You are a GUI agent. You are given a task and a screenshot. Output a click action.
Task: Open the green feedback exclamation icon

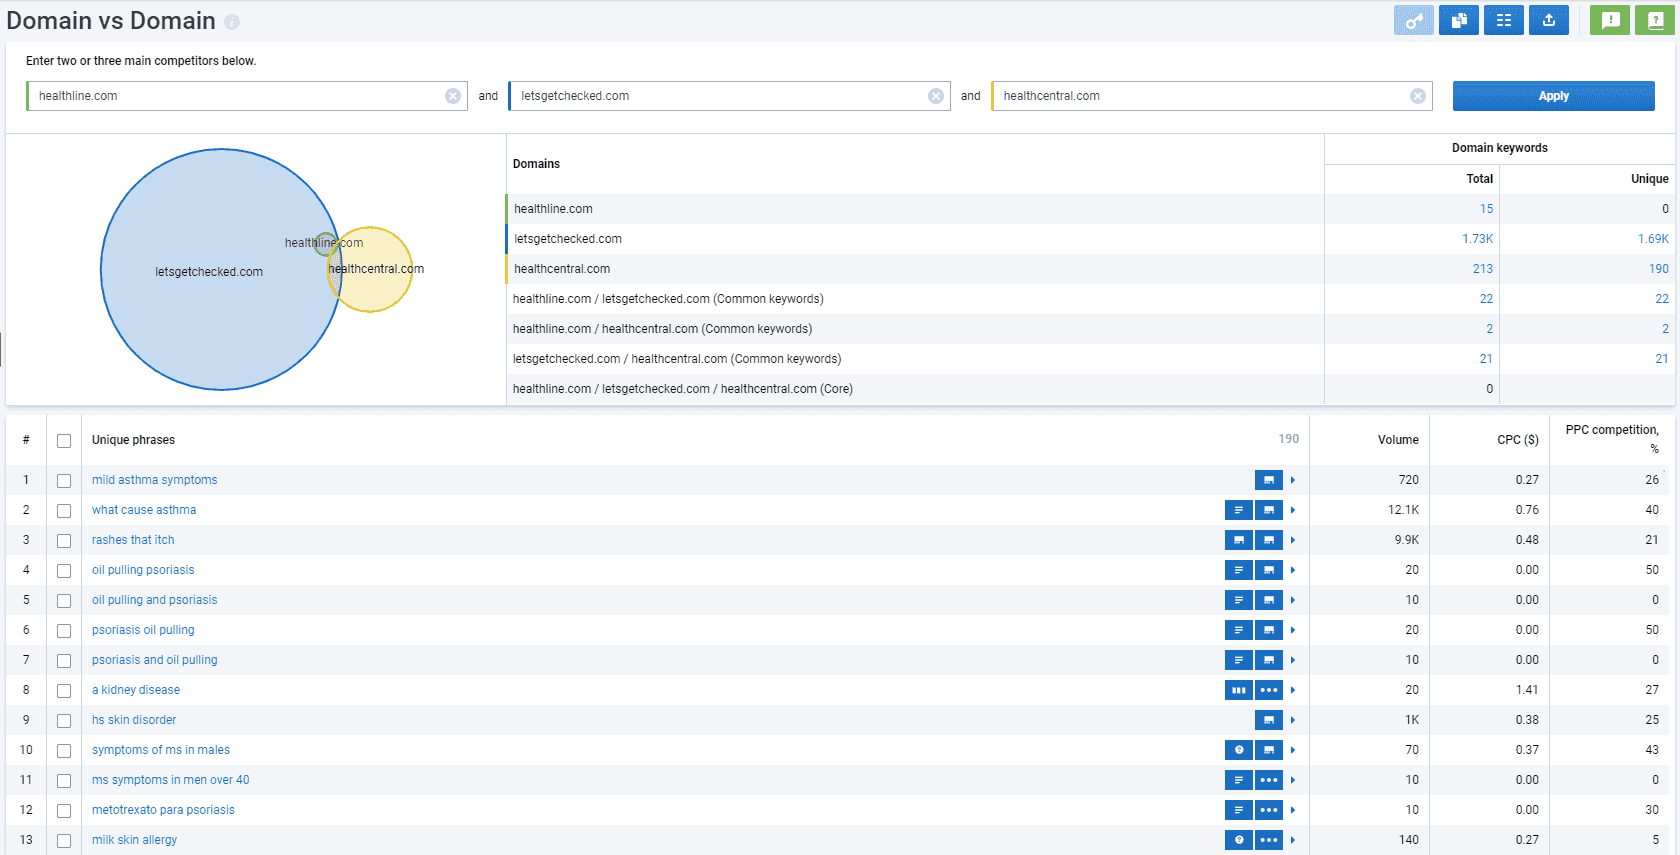point(1610,20)
